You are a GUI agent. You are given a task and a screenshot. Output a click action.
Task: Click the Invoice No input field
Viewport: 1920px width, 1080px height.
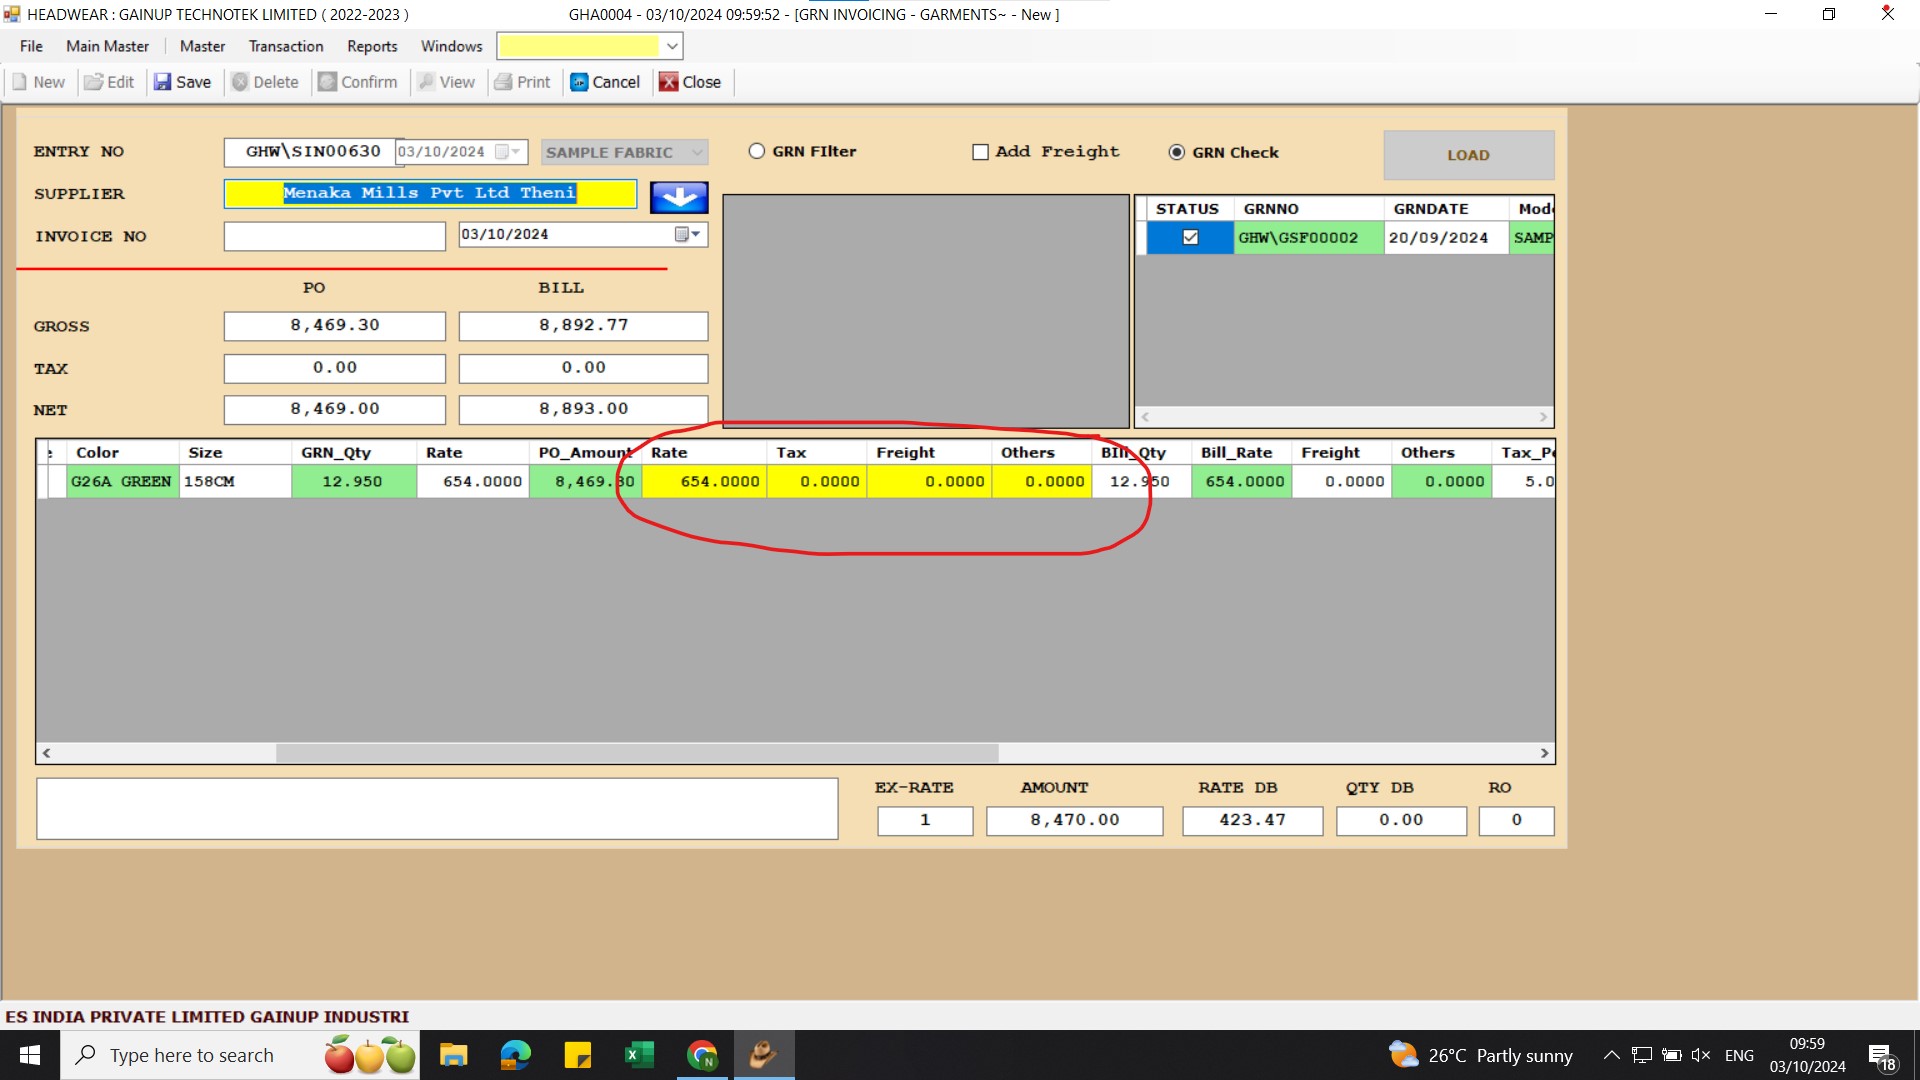[334, 236]
